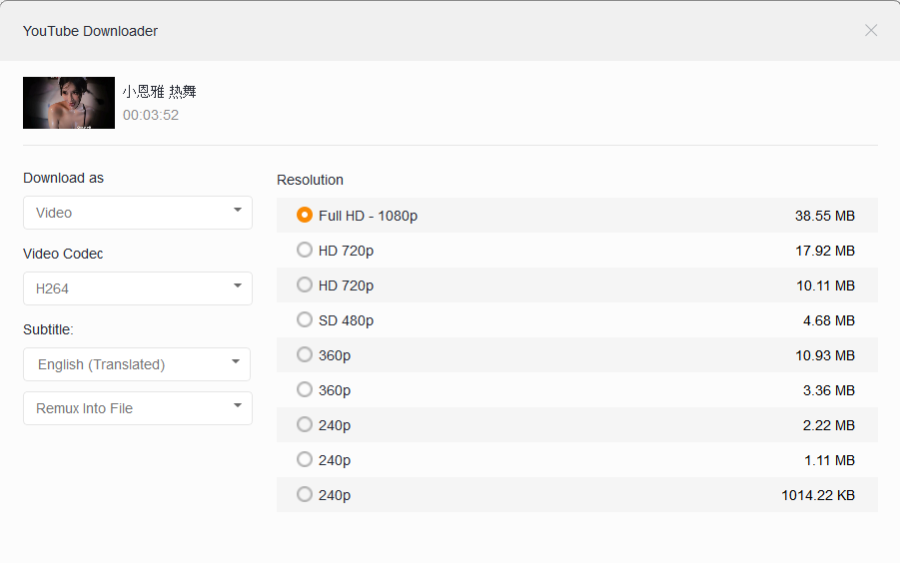The height and width of the screenshot is (563, 900).
Task: Expand the Video Codec H264 dropdown
Action: tap(138, 288)
